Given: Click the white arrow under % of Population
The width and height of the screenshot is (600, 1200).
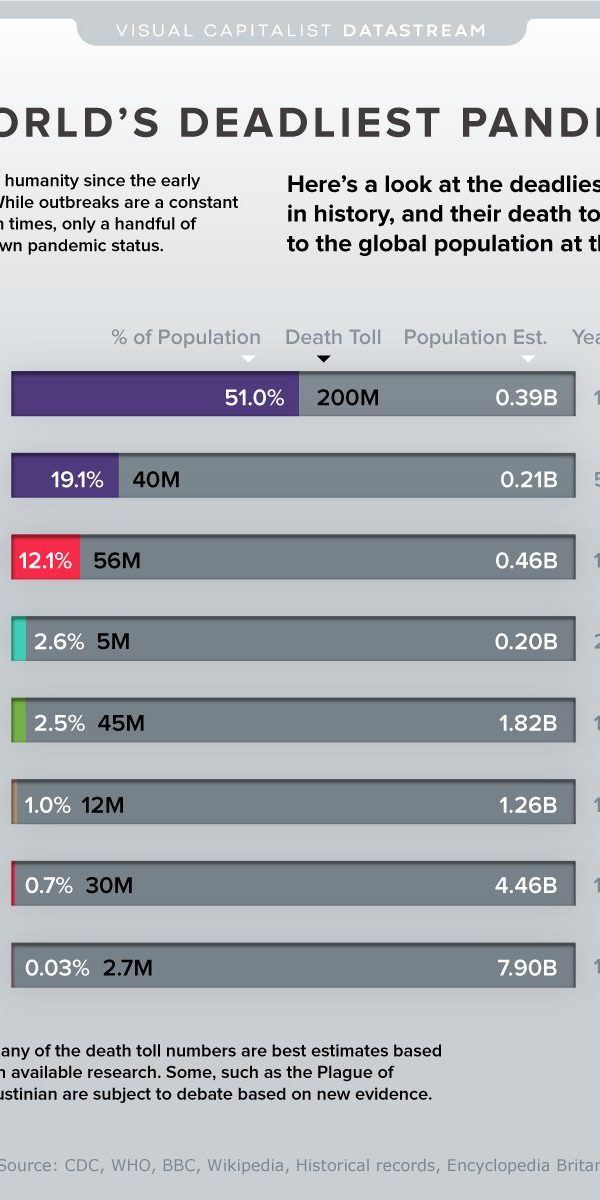Looking at the screenshot, I should 249,359.
